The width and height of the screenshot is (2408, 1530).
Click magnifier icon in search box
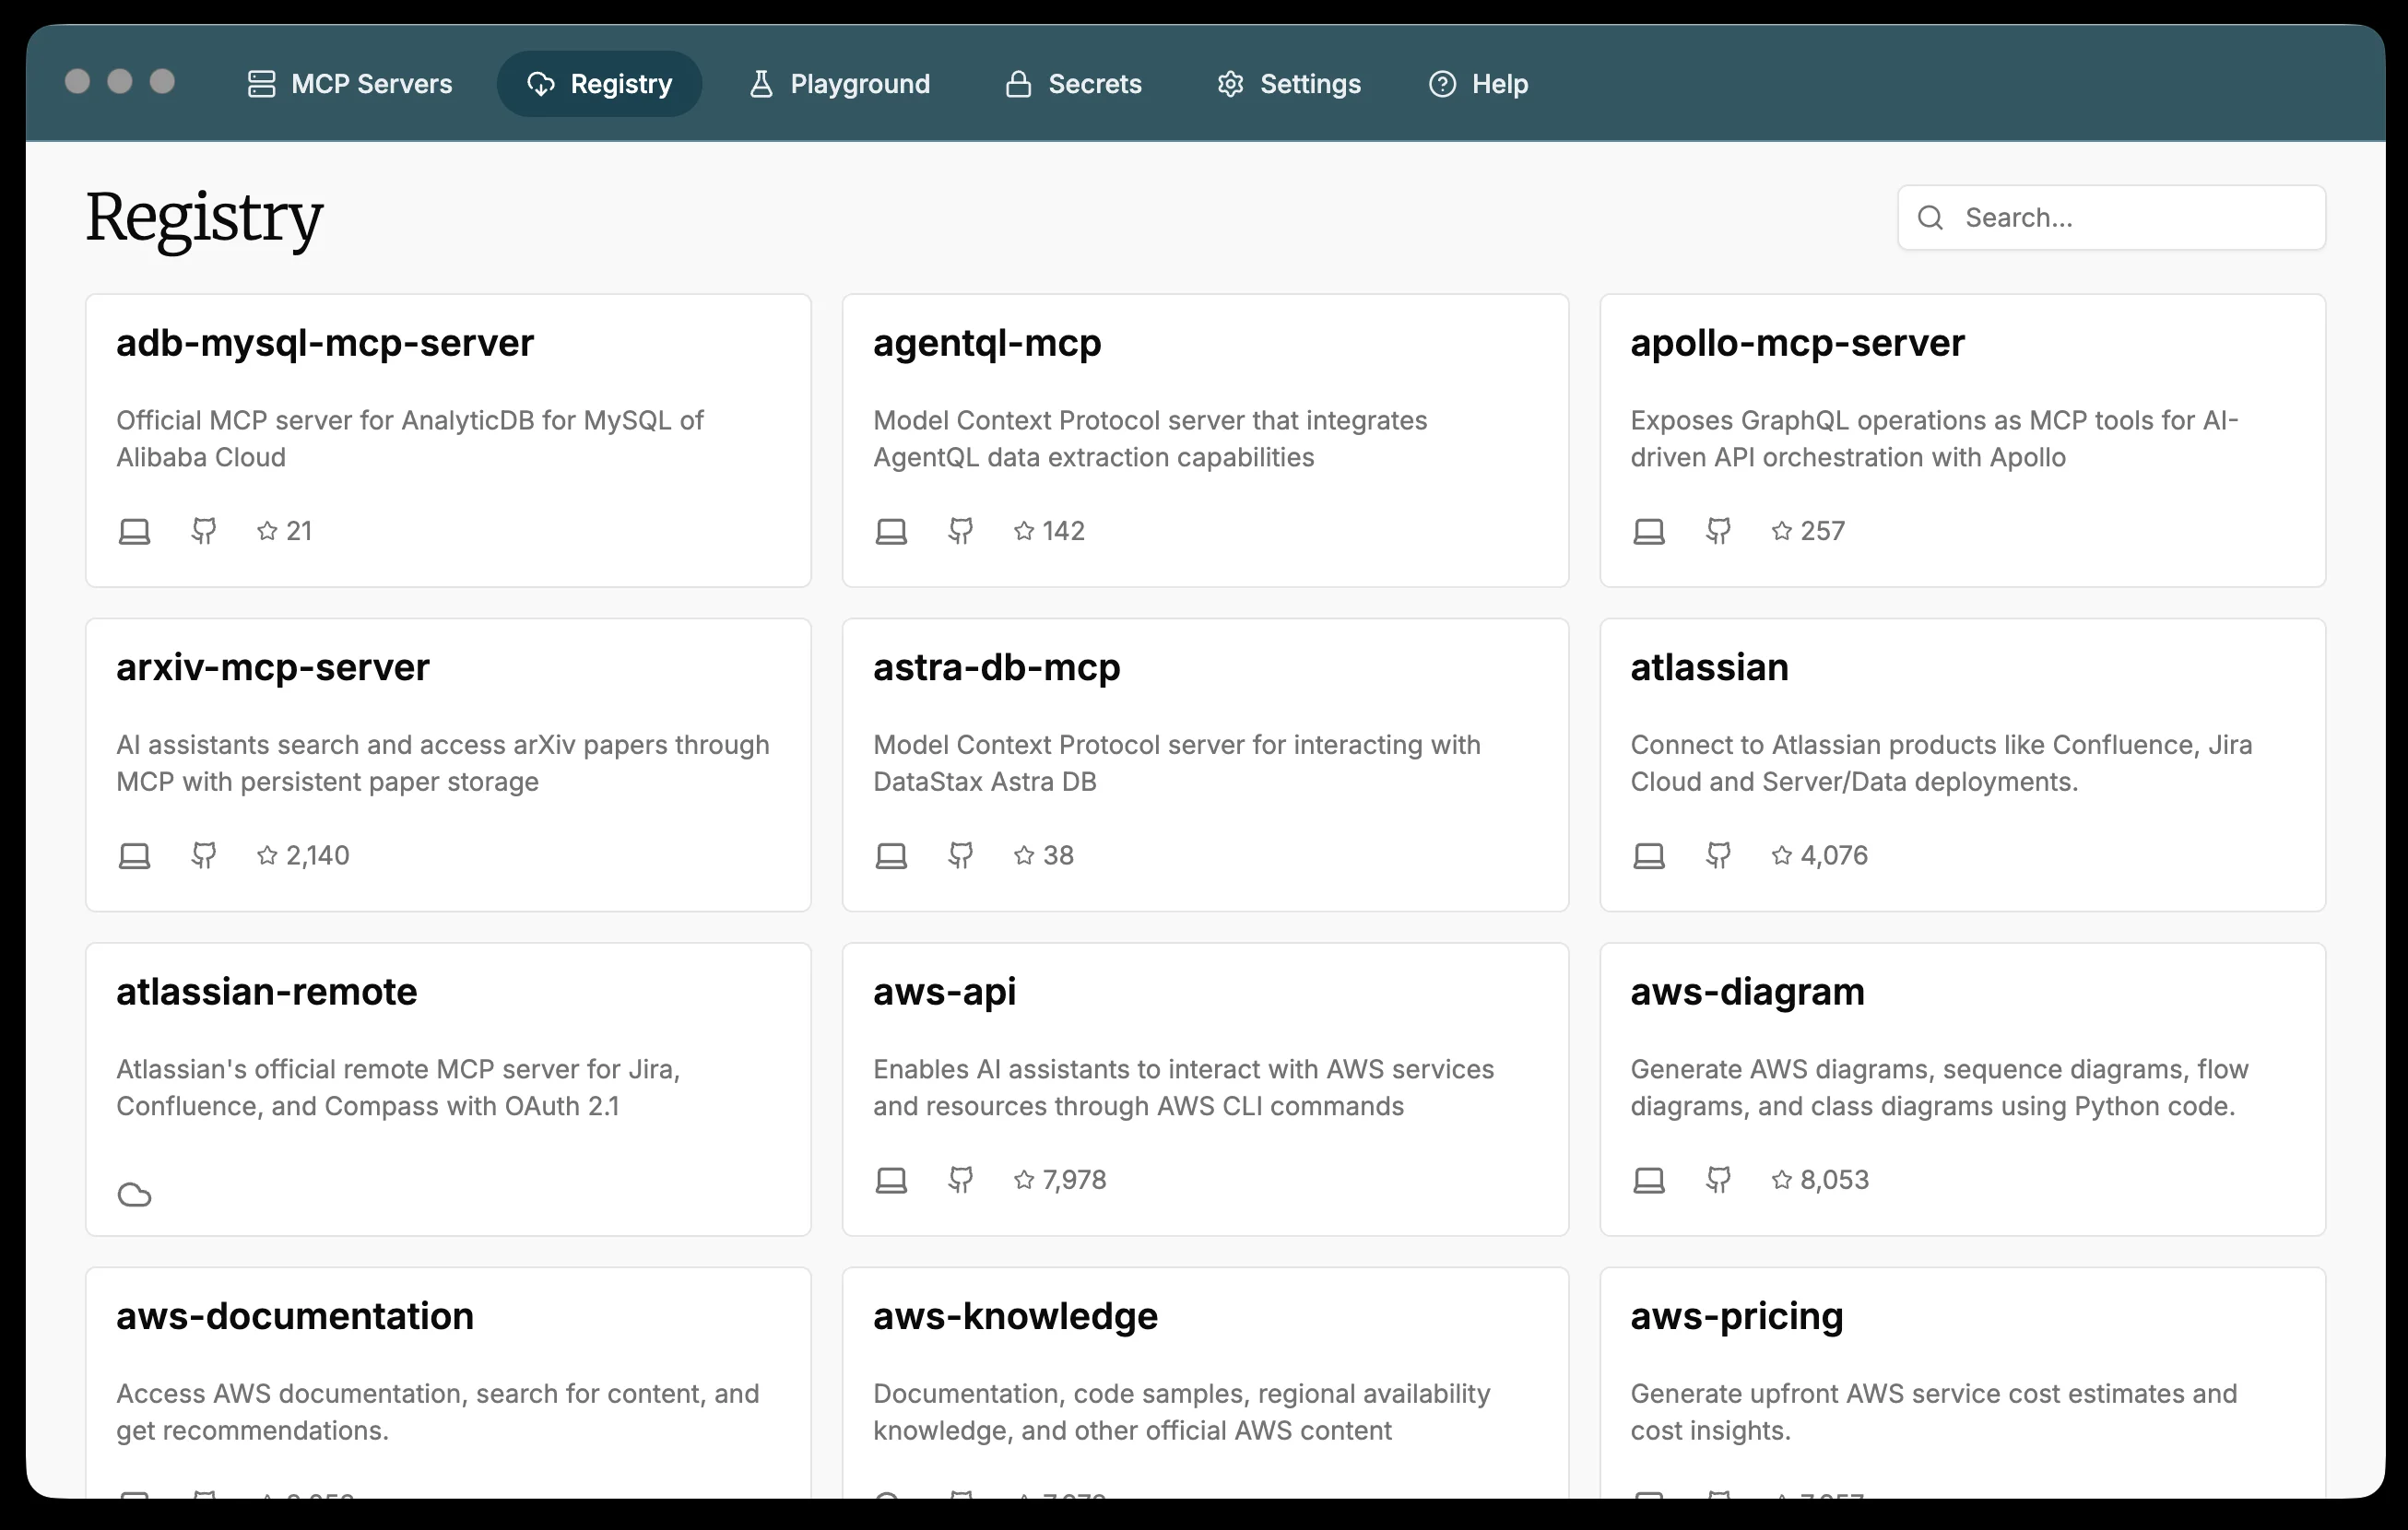tap(1931, 218)
